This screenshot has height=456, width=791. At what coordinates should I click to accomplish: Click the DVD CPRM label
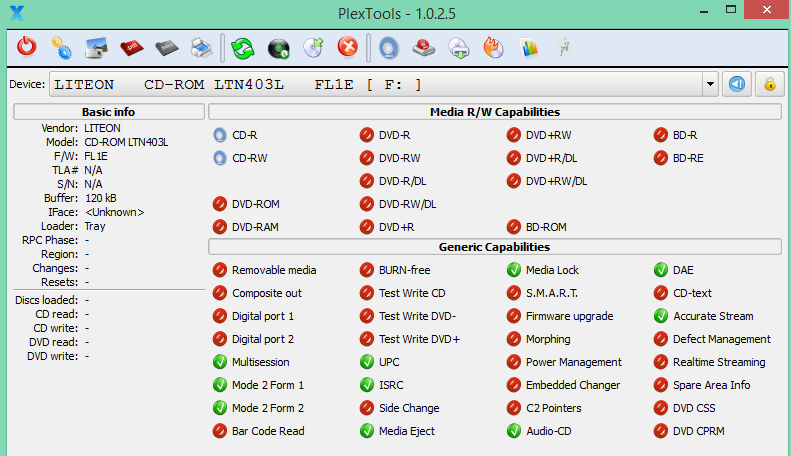pos(699,431)
